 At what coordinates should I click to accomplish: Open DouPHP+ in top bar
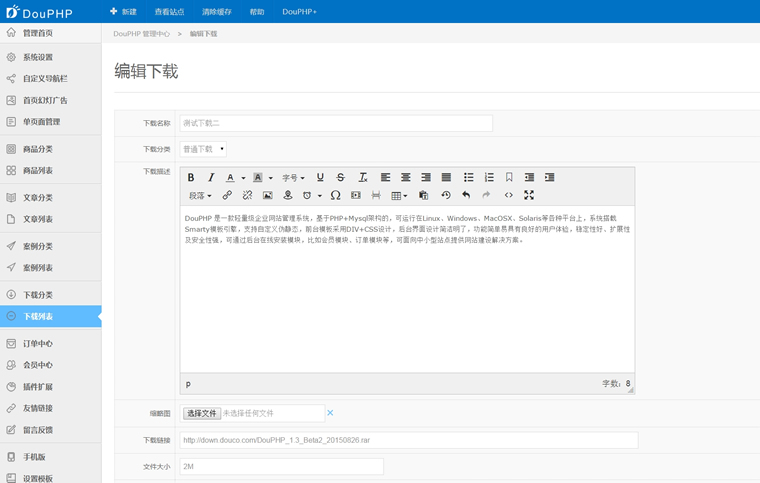tap(300, 12)
